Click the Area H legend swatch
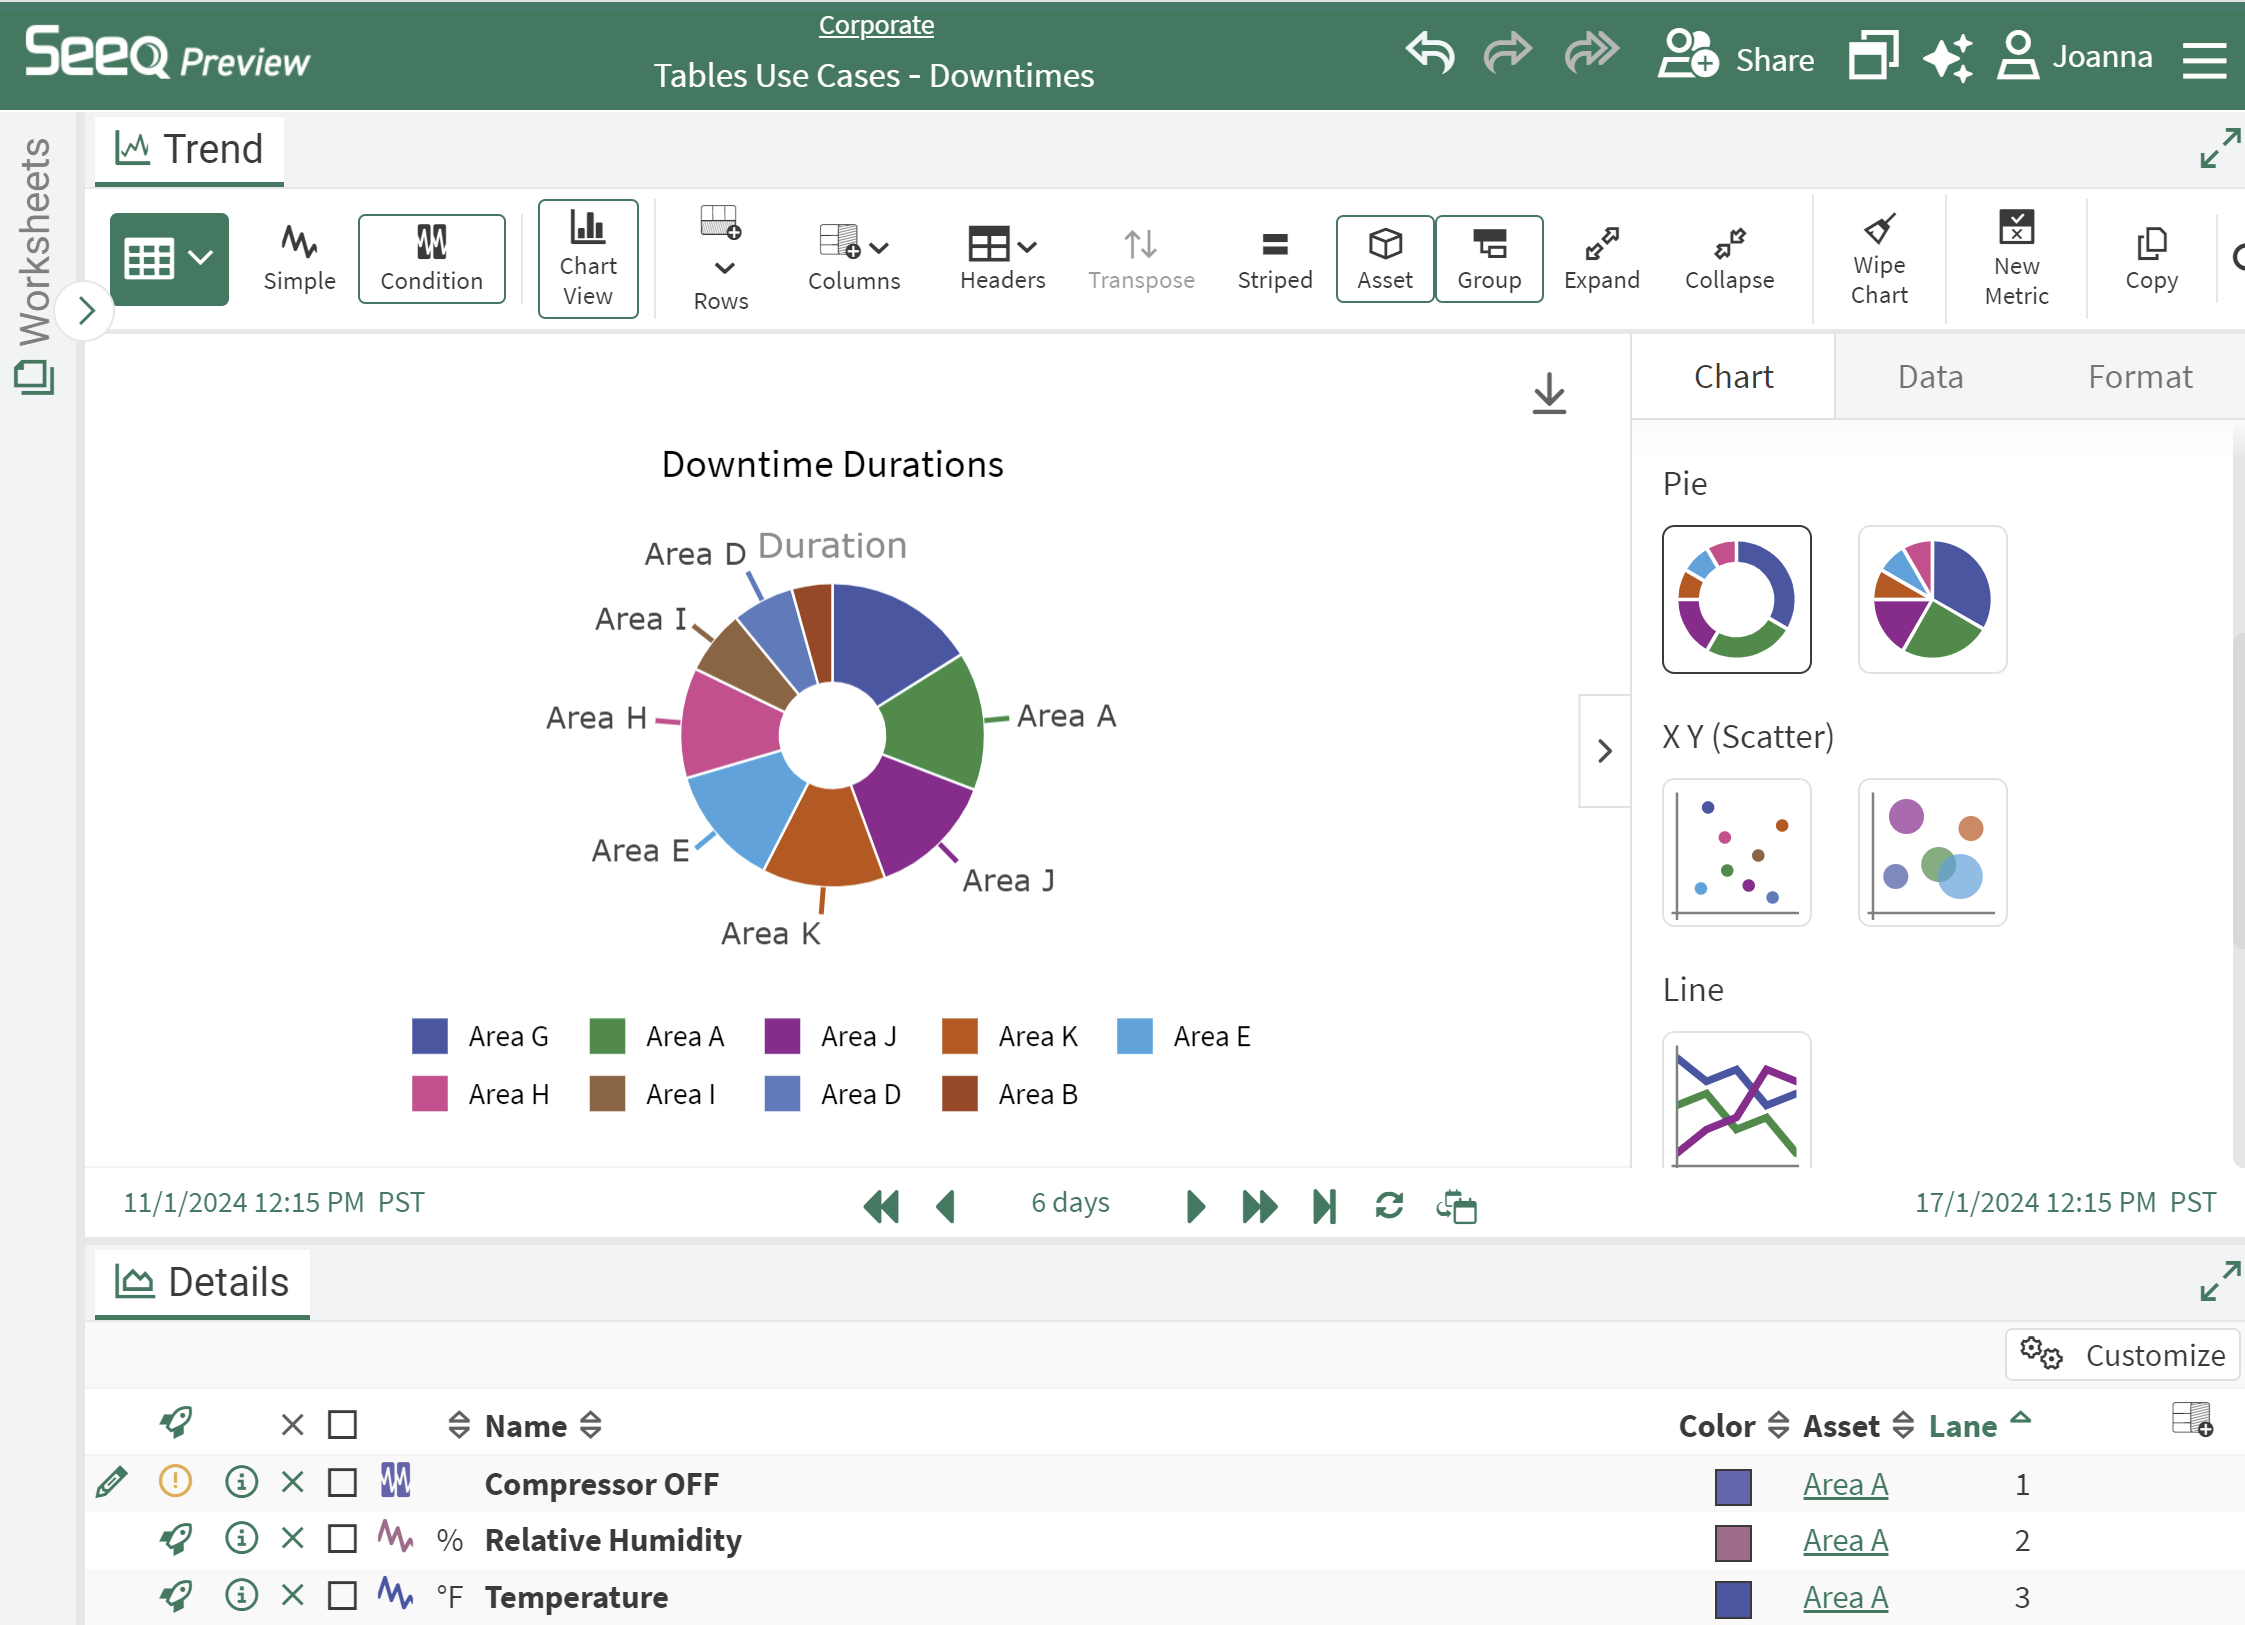The image size is (2245, 1625). pos(430,1094)
